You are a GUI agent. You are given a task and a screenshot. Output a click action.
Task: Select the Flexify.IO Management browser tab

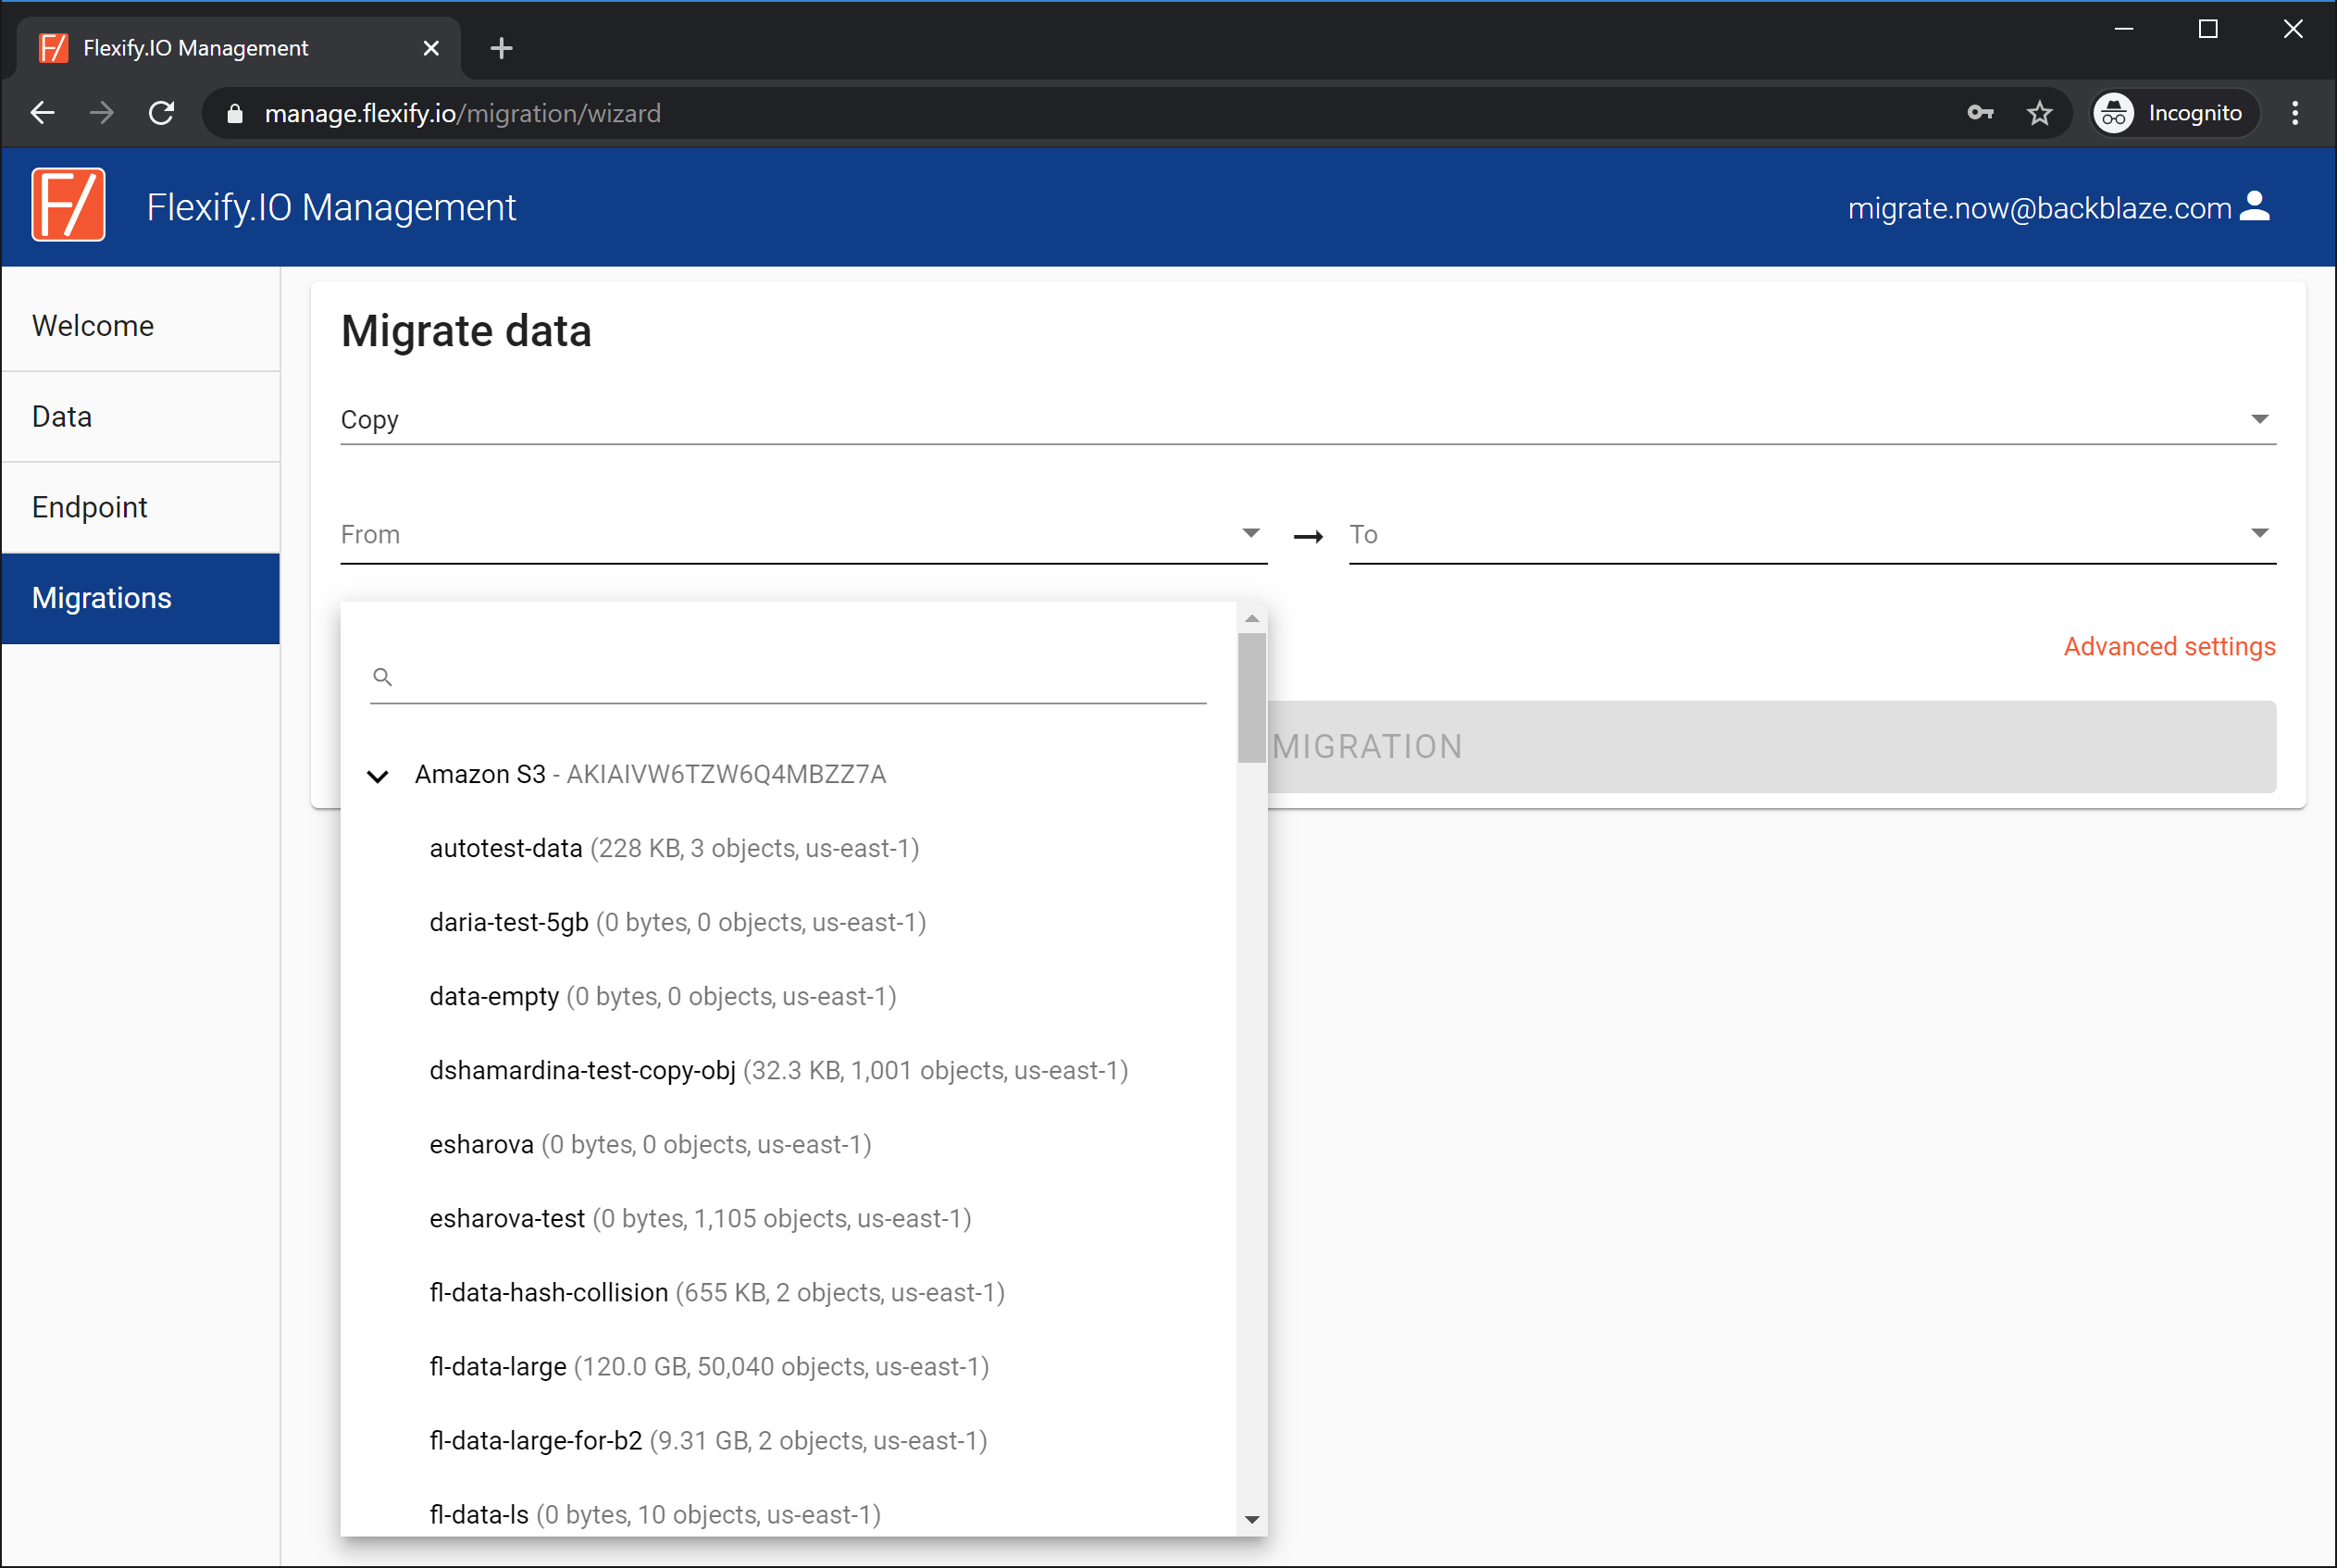(x=239, y=48)
